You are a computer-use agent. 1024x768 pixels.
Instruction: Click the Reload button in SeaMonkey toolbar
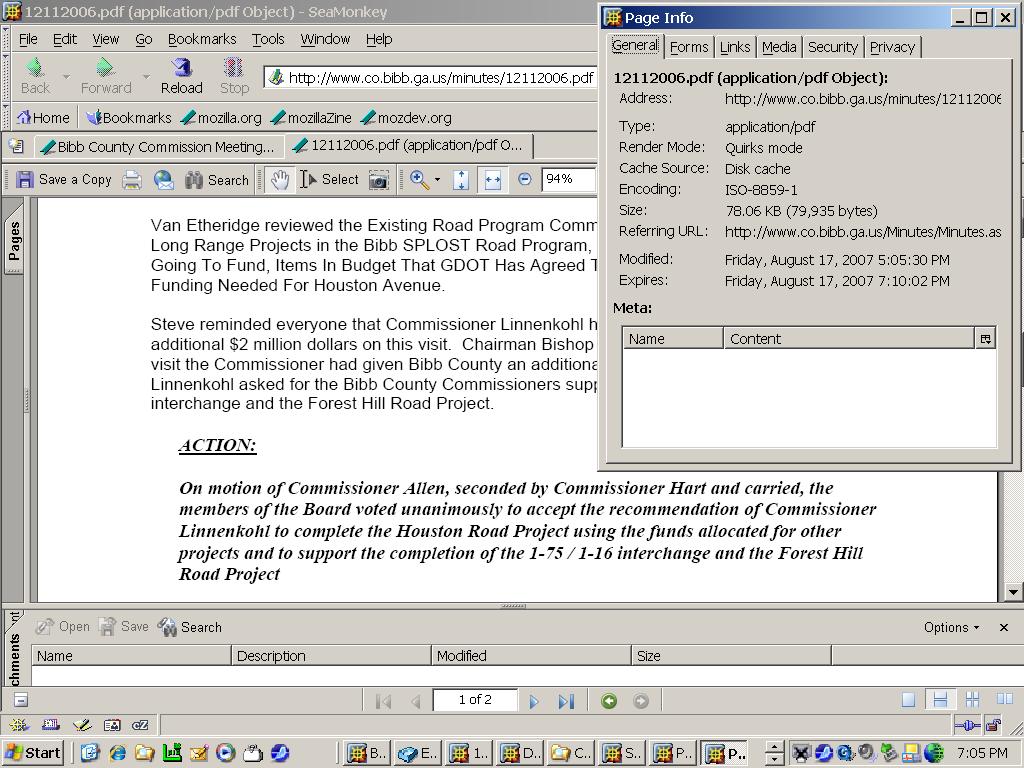pyautogui.click(x=182, y=76)
